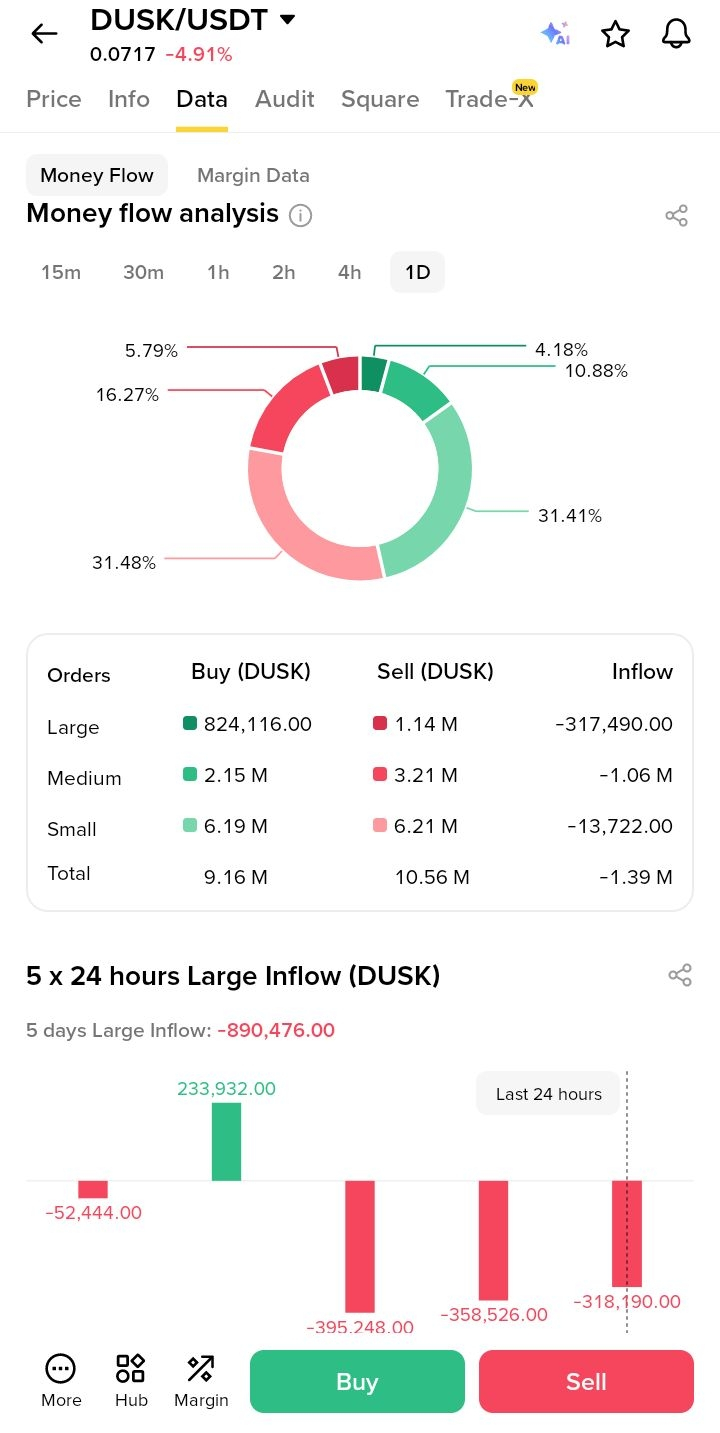Tap the green Buy button

(357, 1381)
